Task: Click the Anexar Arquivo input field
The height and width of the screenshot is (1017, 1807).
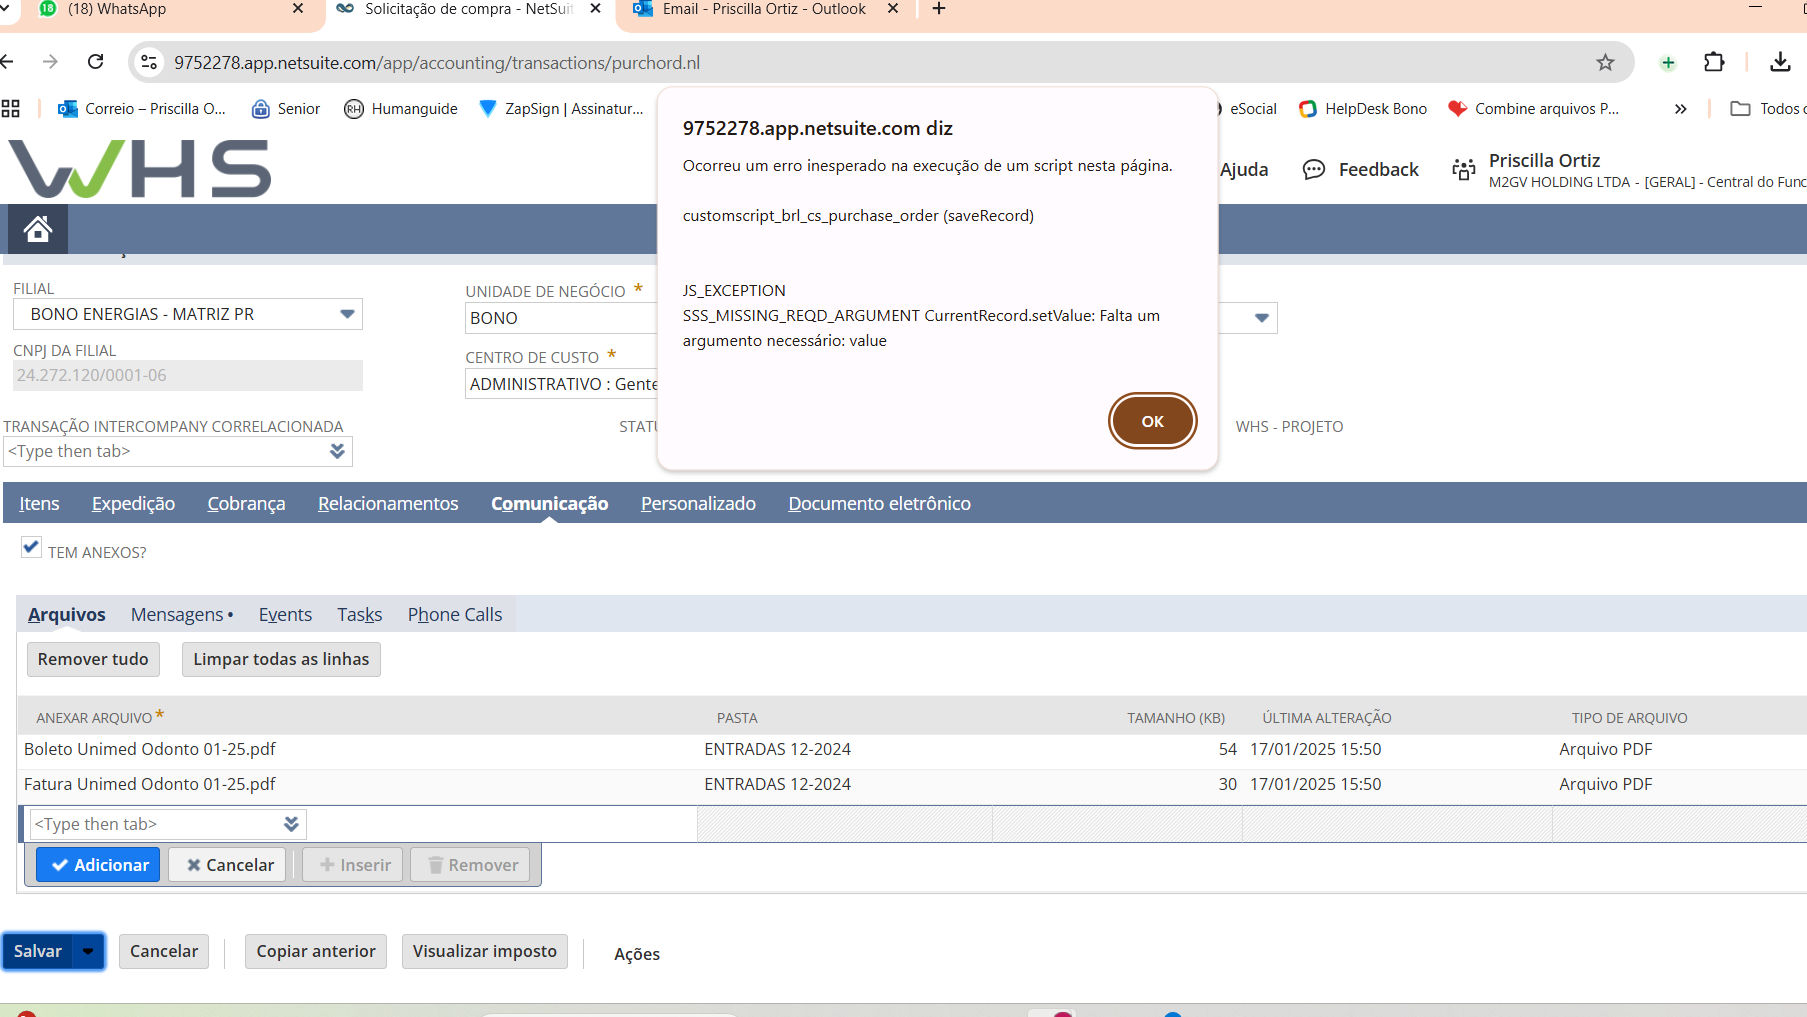Action: tap(155, 824)
